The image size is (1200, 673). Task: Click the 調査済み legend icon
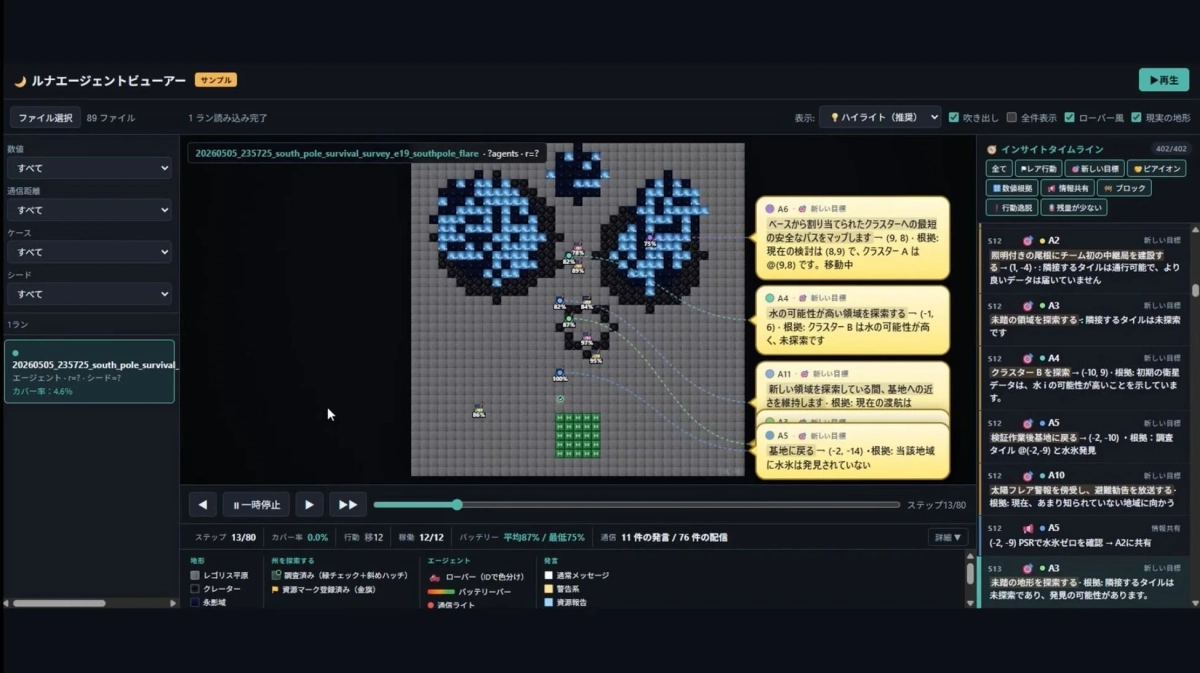(x=276, y=576)
